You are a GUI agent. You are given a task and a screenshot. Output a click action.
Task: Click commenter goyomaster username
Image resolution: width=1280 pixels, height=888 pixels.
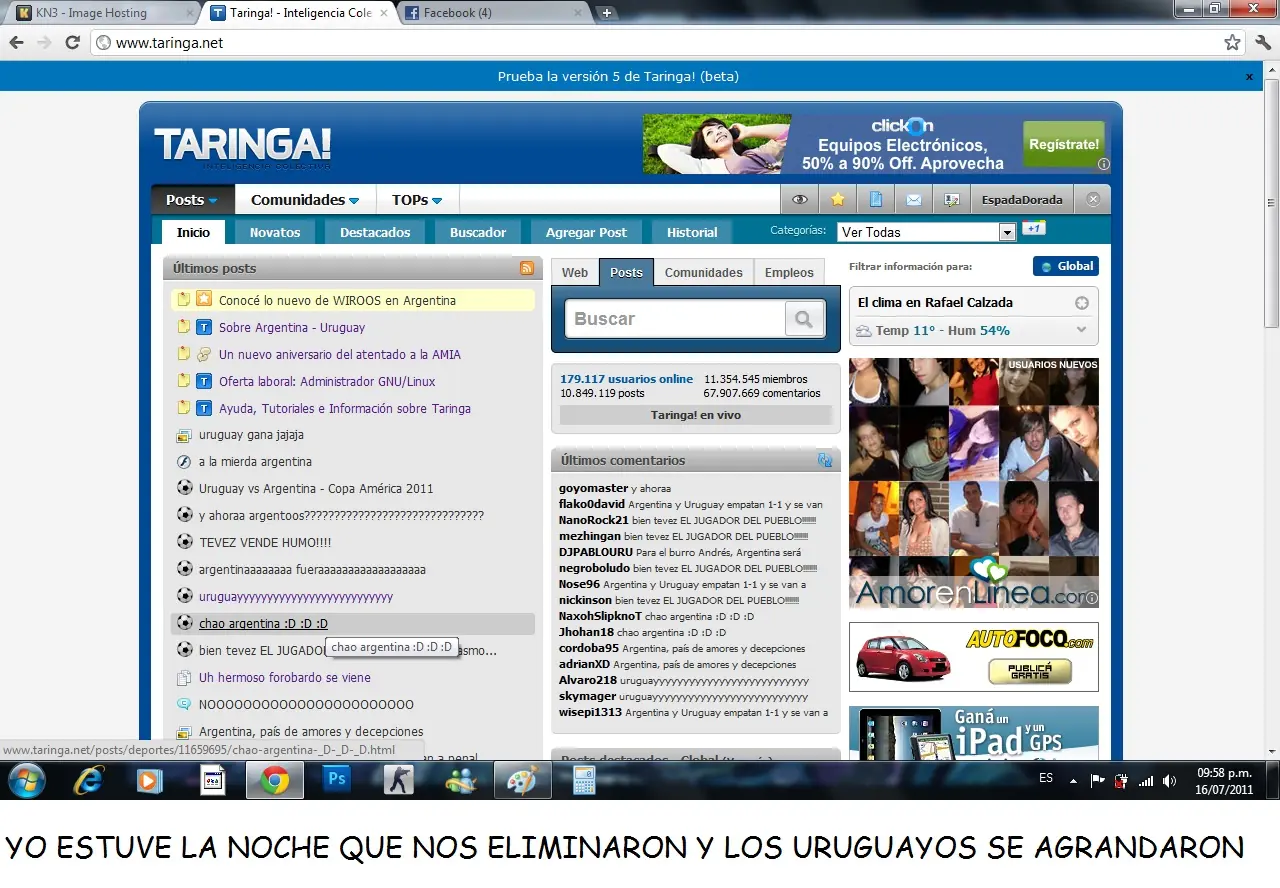[593, 488]
